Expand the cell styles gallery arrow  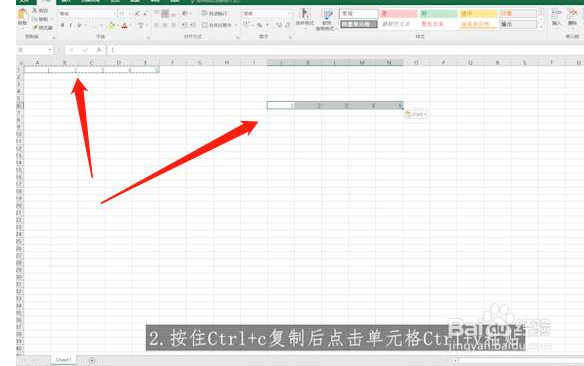[x=541, y=27]
